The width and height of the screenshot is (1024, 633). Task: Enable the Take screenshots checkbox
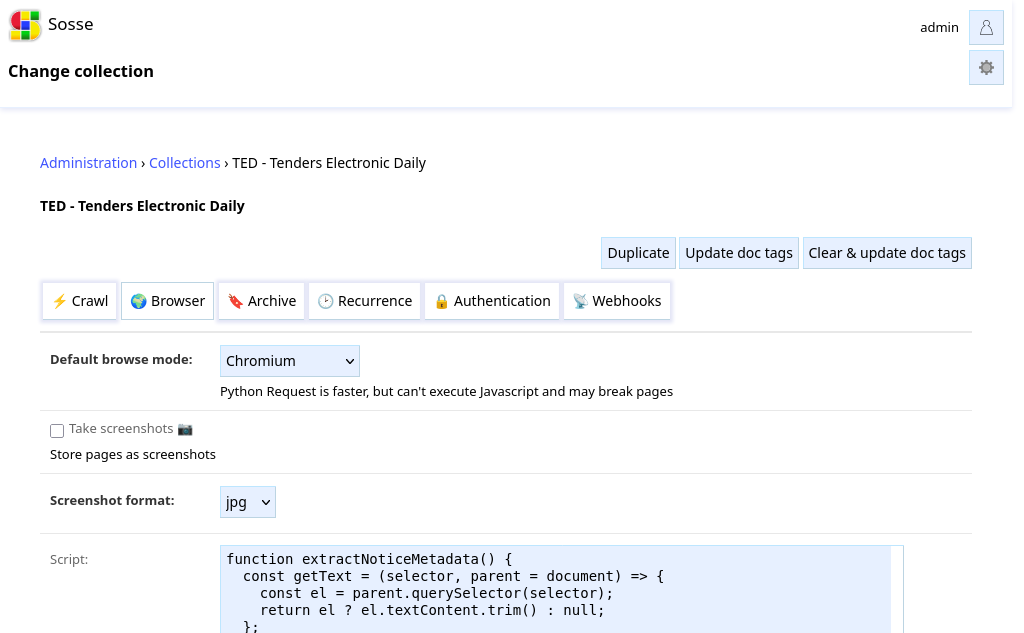click(x=57, y=430)
